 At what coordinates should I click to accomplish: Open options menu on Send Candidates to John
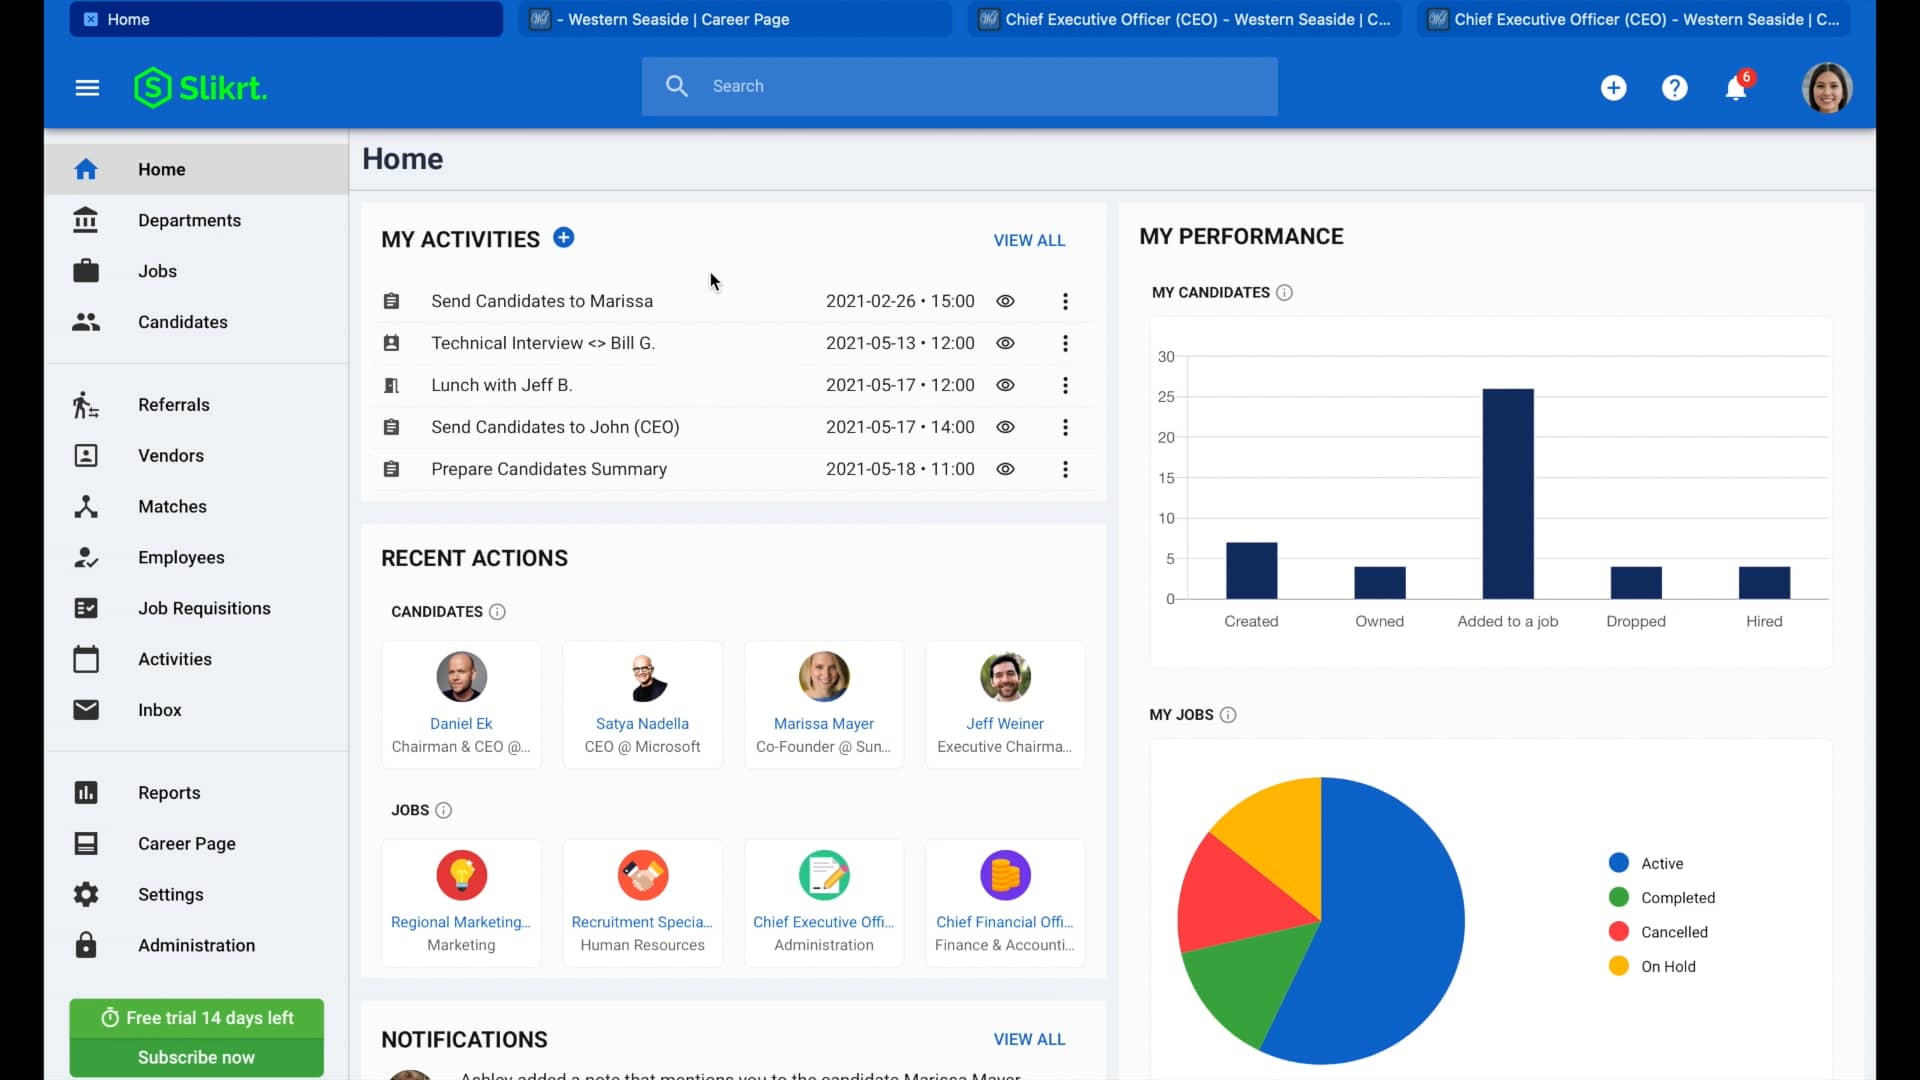coord(1066,427)
